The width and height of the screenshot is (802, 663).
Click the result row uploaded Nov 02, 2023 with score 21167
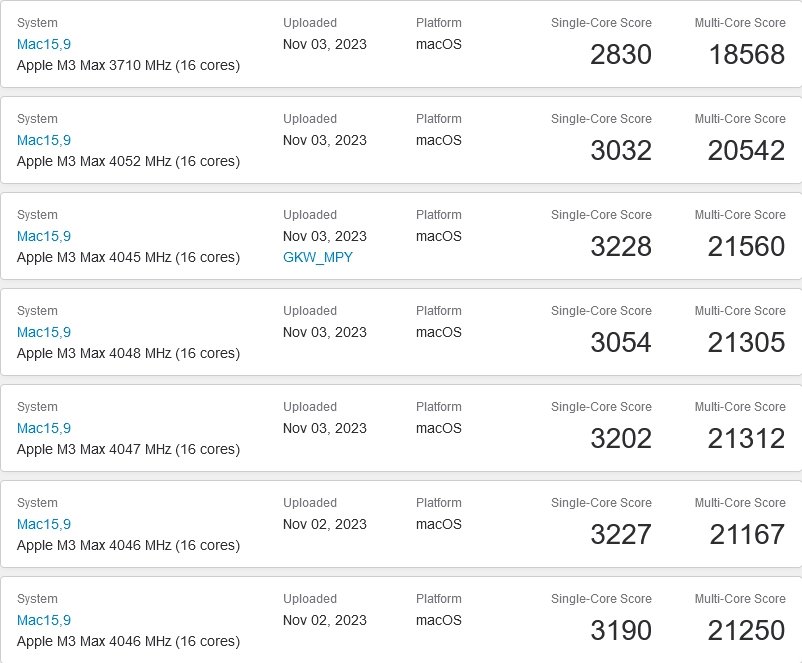[x=400, y=532]
